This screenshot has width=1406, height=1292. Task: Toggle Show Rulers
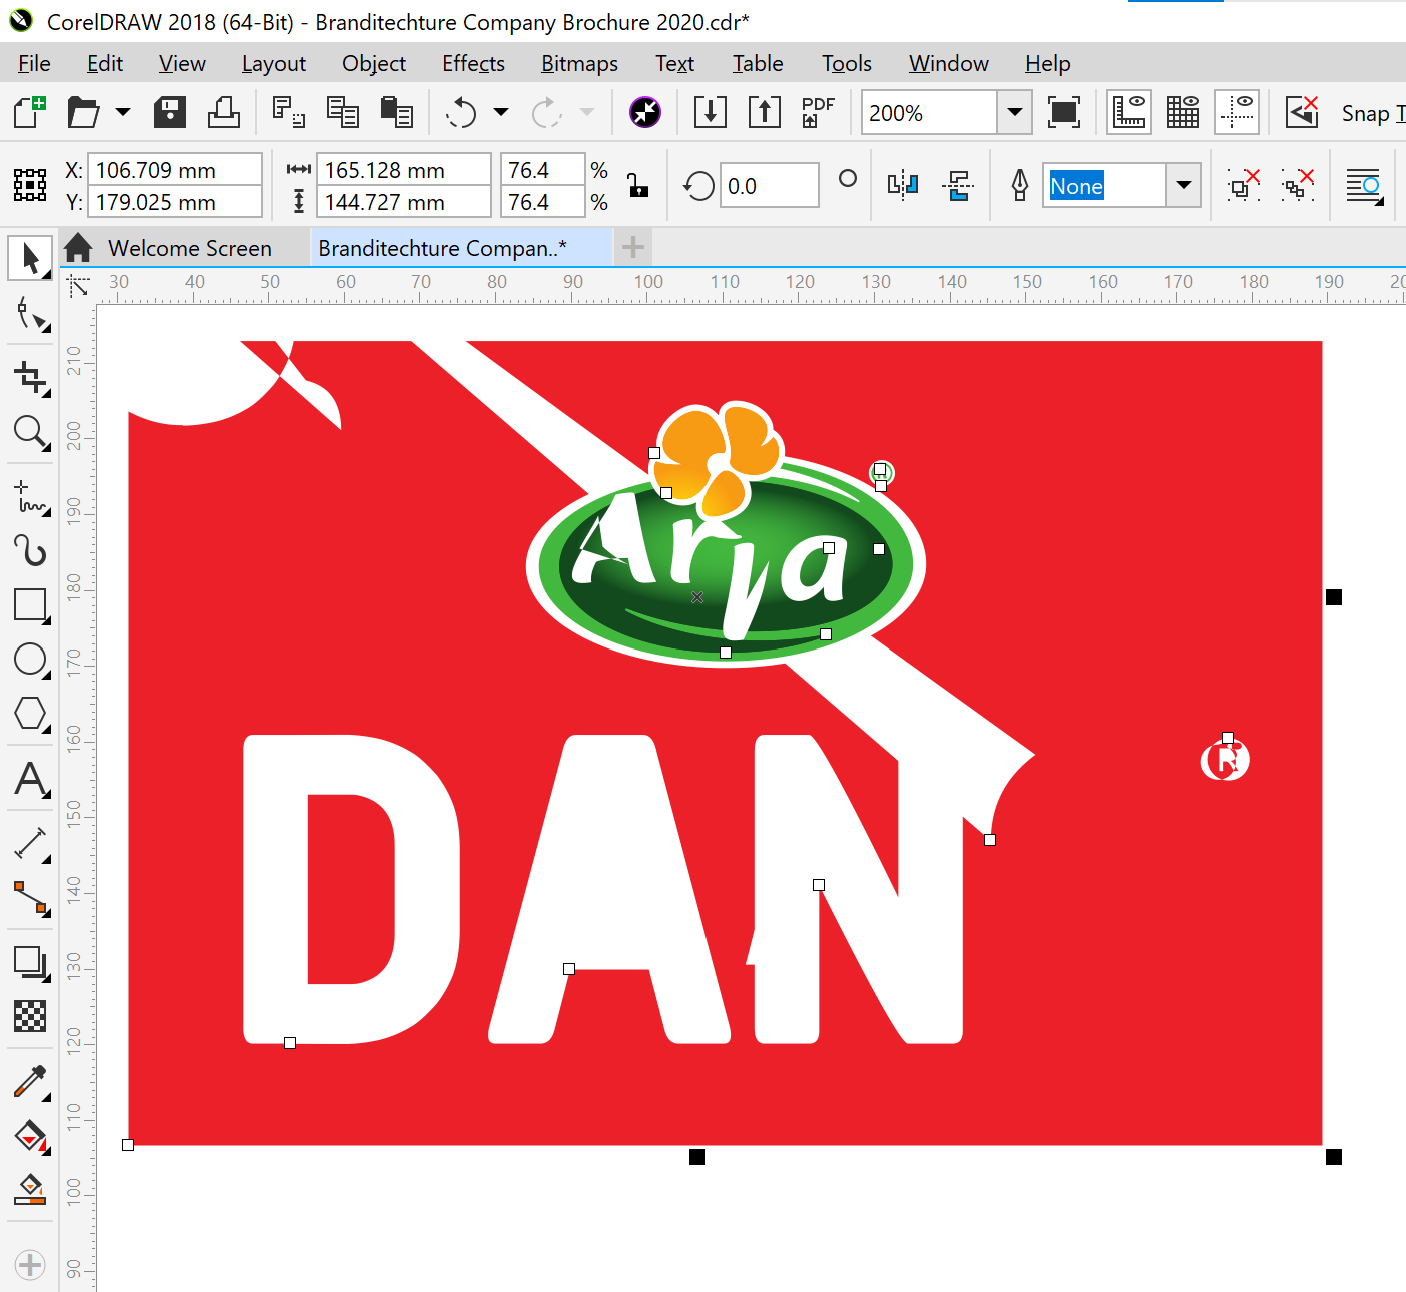1129,112
